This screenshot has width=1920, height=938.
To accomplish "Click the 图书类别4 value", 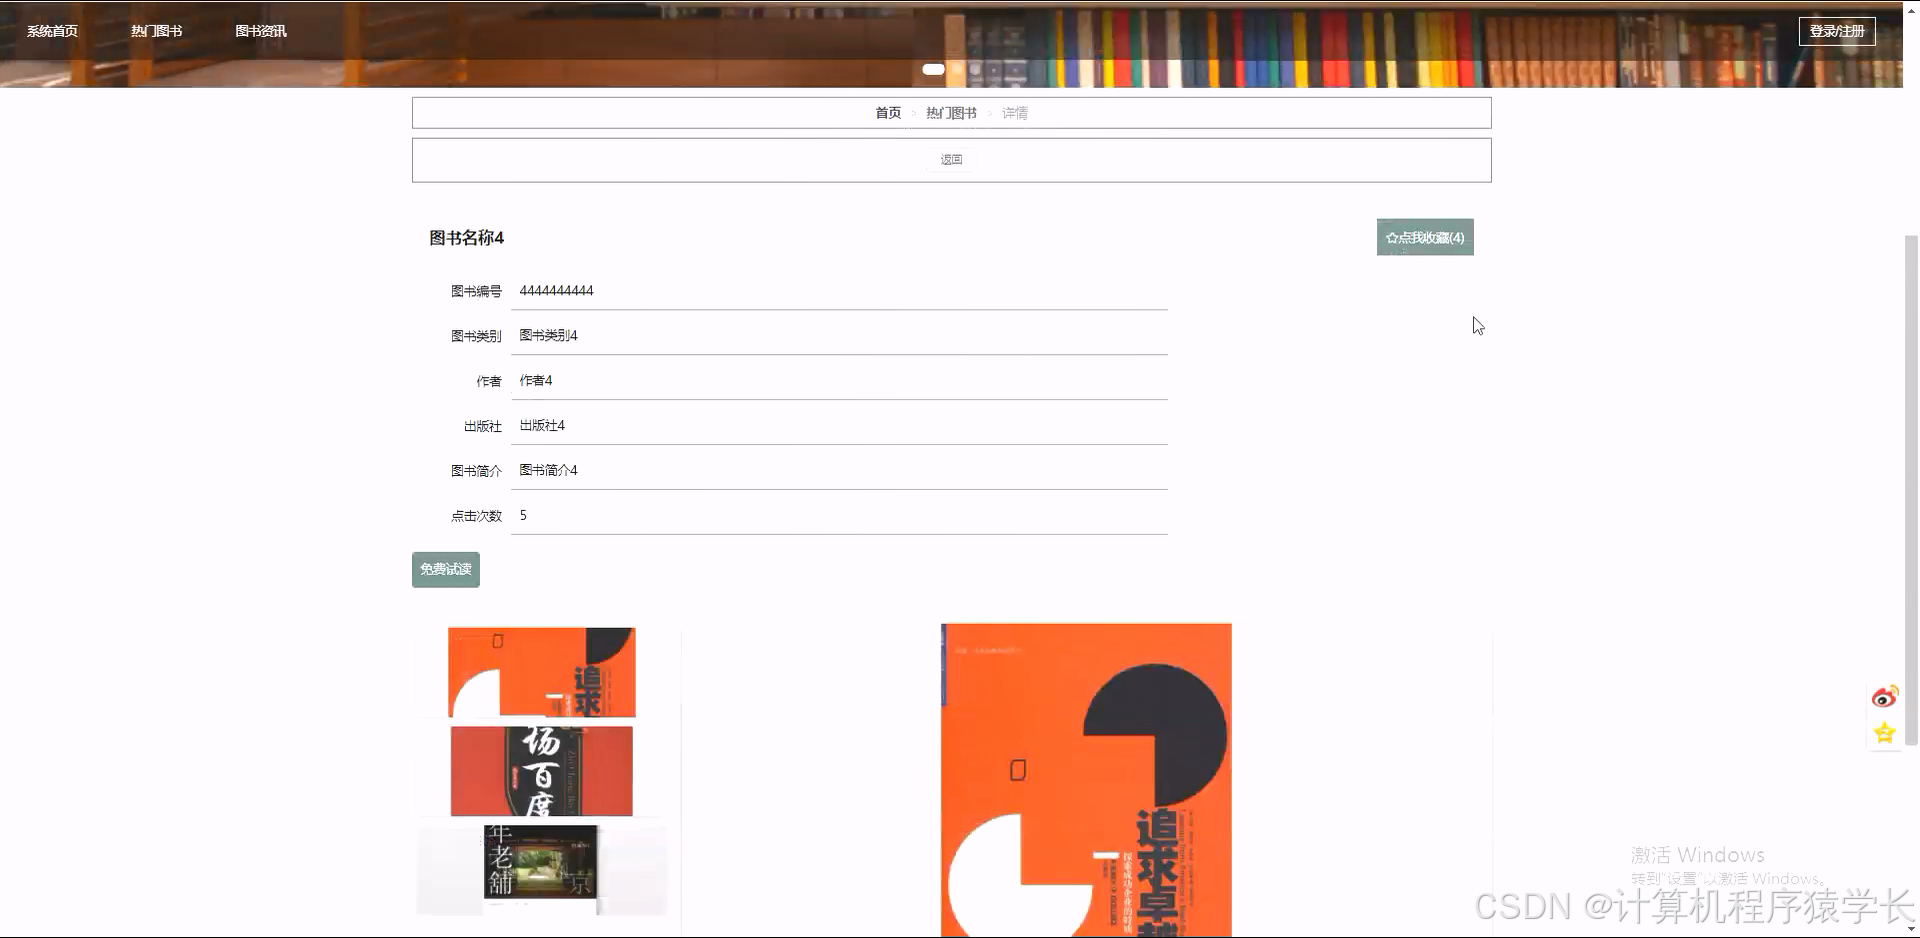I will pyautogui.click(x=548, y=336).
